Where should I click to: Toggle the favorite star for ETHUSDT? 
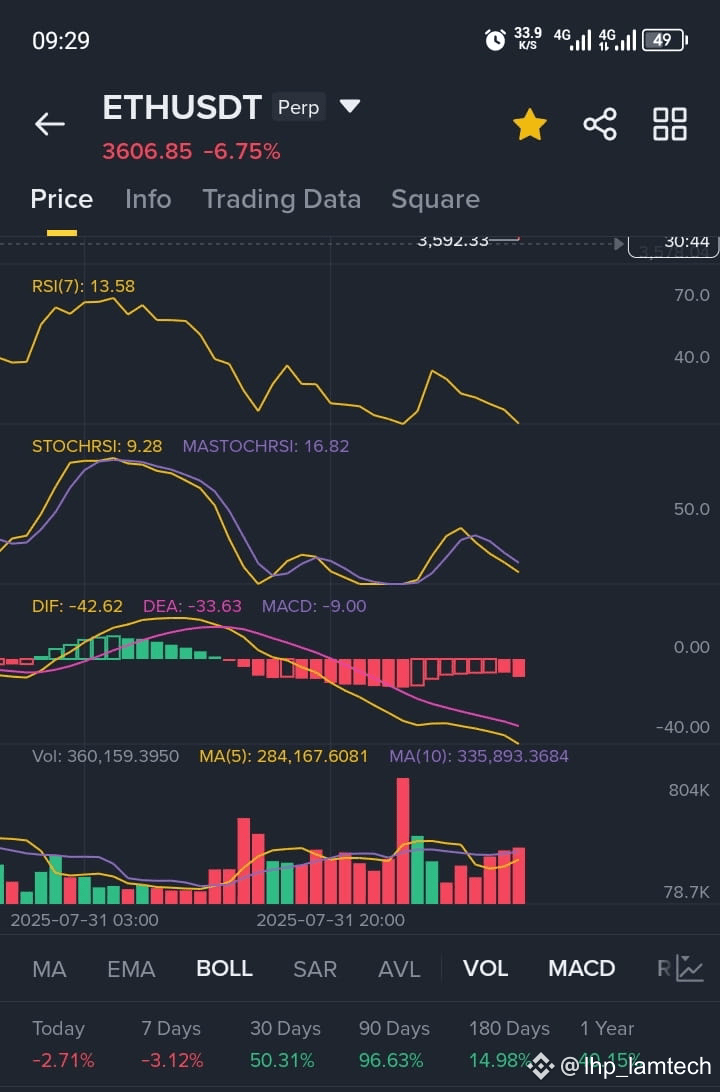530,125
